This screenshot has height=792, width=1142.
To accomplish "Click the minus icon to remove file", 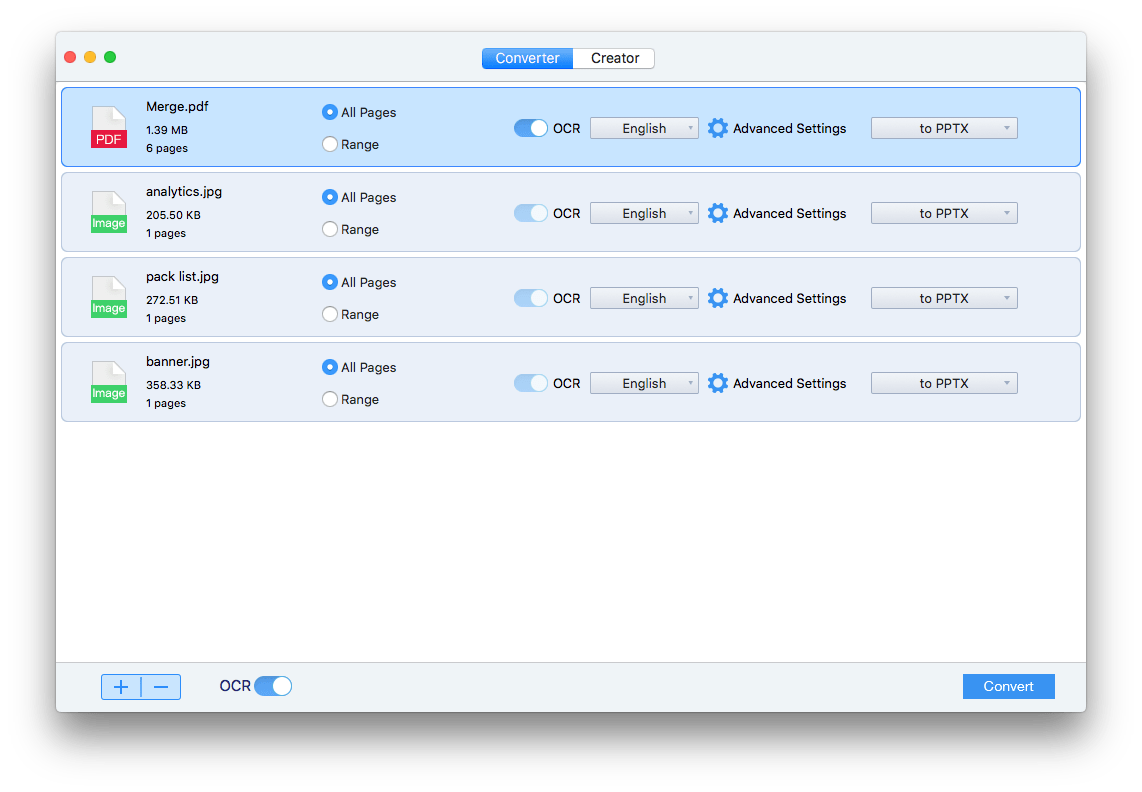I will tap(161, 687).
